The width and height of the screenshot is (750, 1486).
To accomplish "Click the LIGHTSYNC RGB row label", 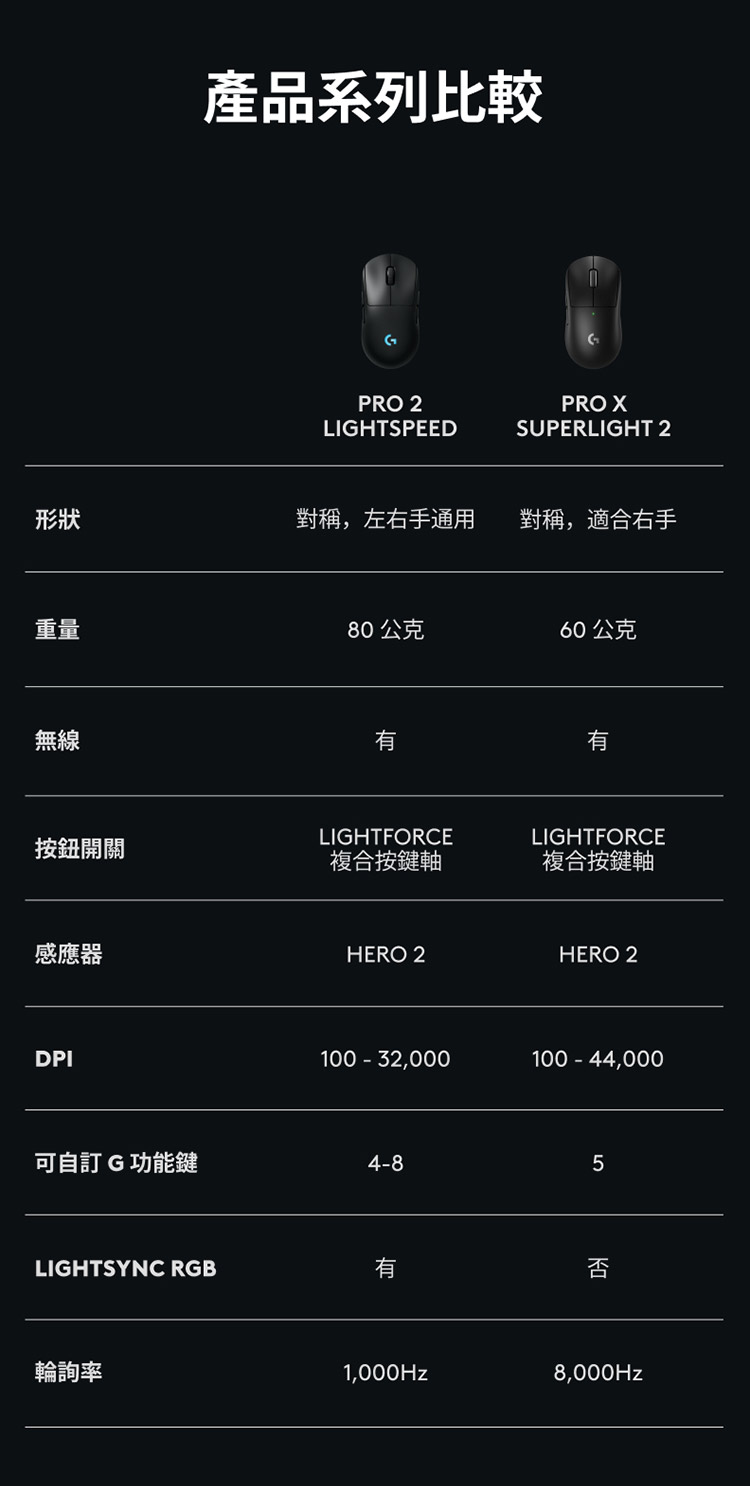I will tap(125, 1268).
